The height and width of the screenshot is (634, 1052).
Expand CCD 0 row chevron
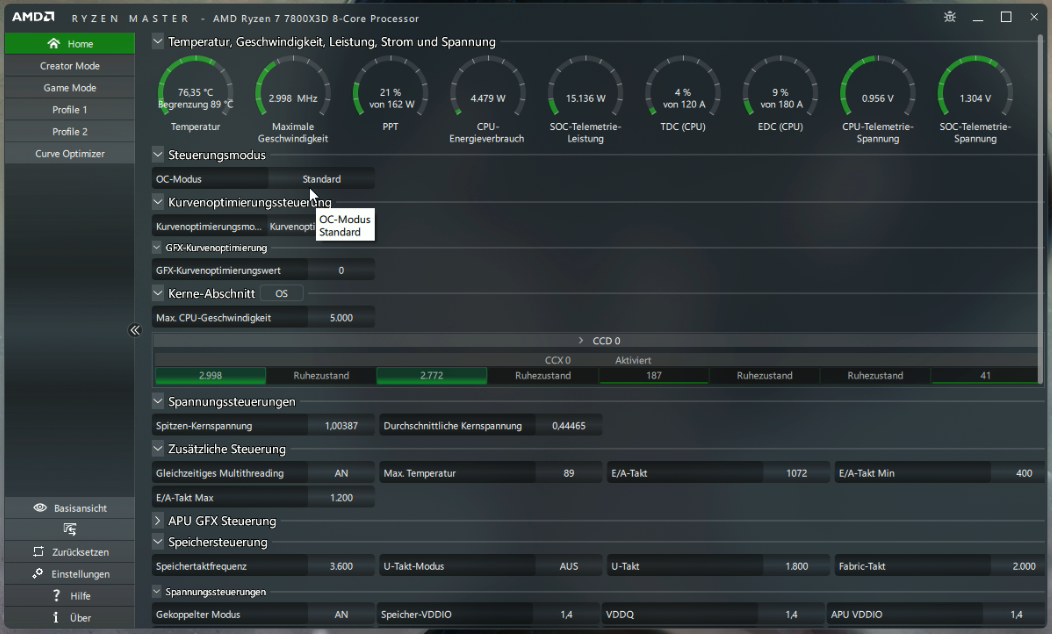click(581, 341)
